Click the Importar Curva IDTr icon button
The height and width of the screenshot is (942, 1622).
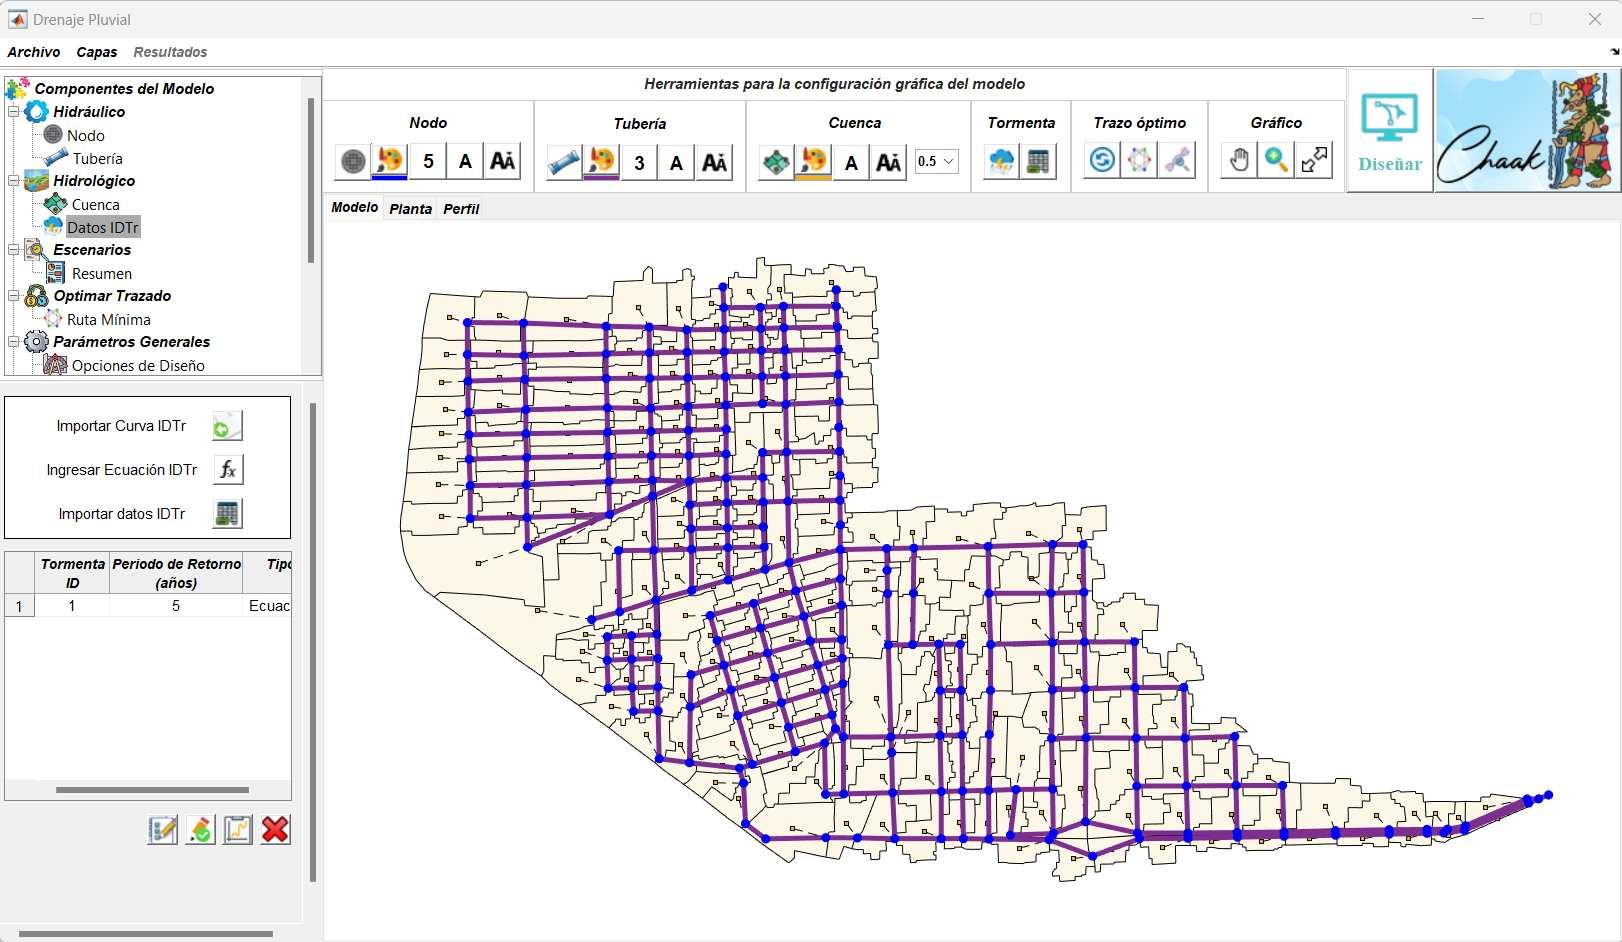pos(227,426)
